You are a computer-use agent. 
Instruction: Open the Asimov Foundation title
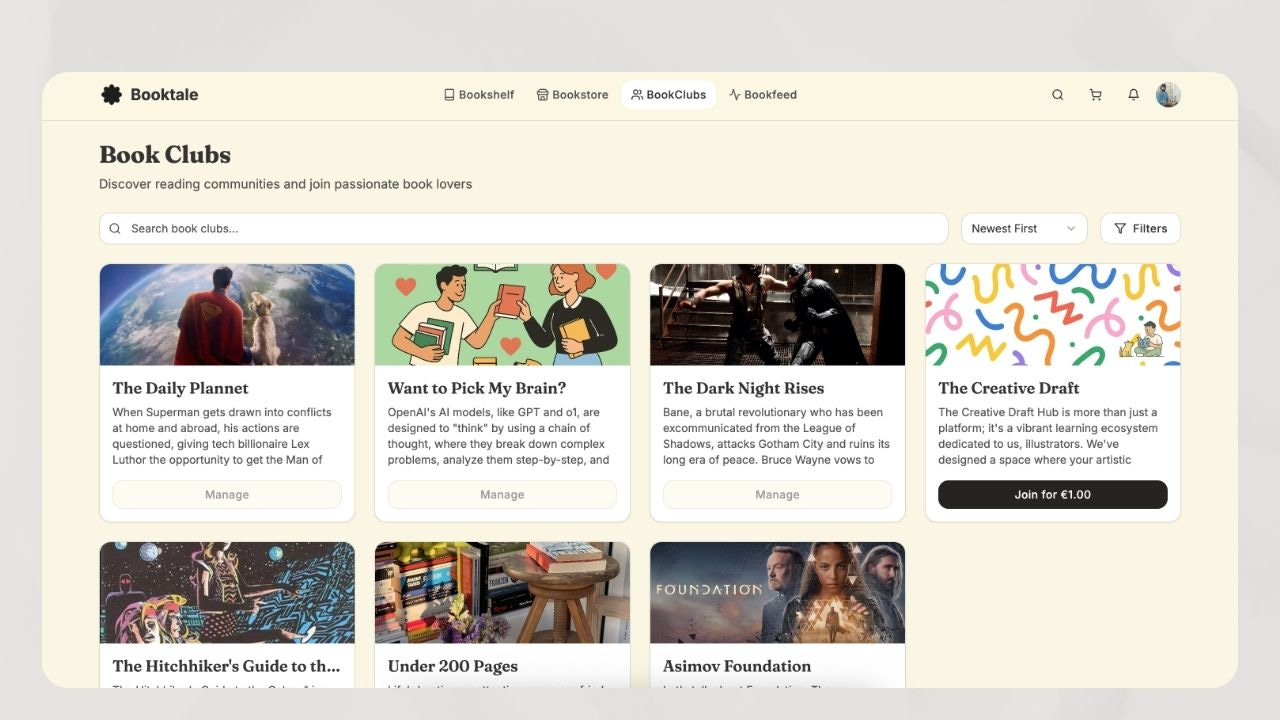click(737, 666)
